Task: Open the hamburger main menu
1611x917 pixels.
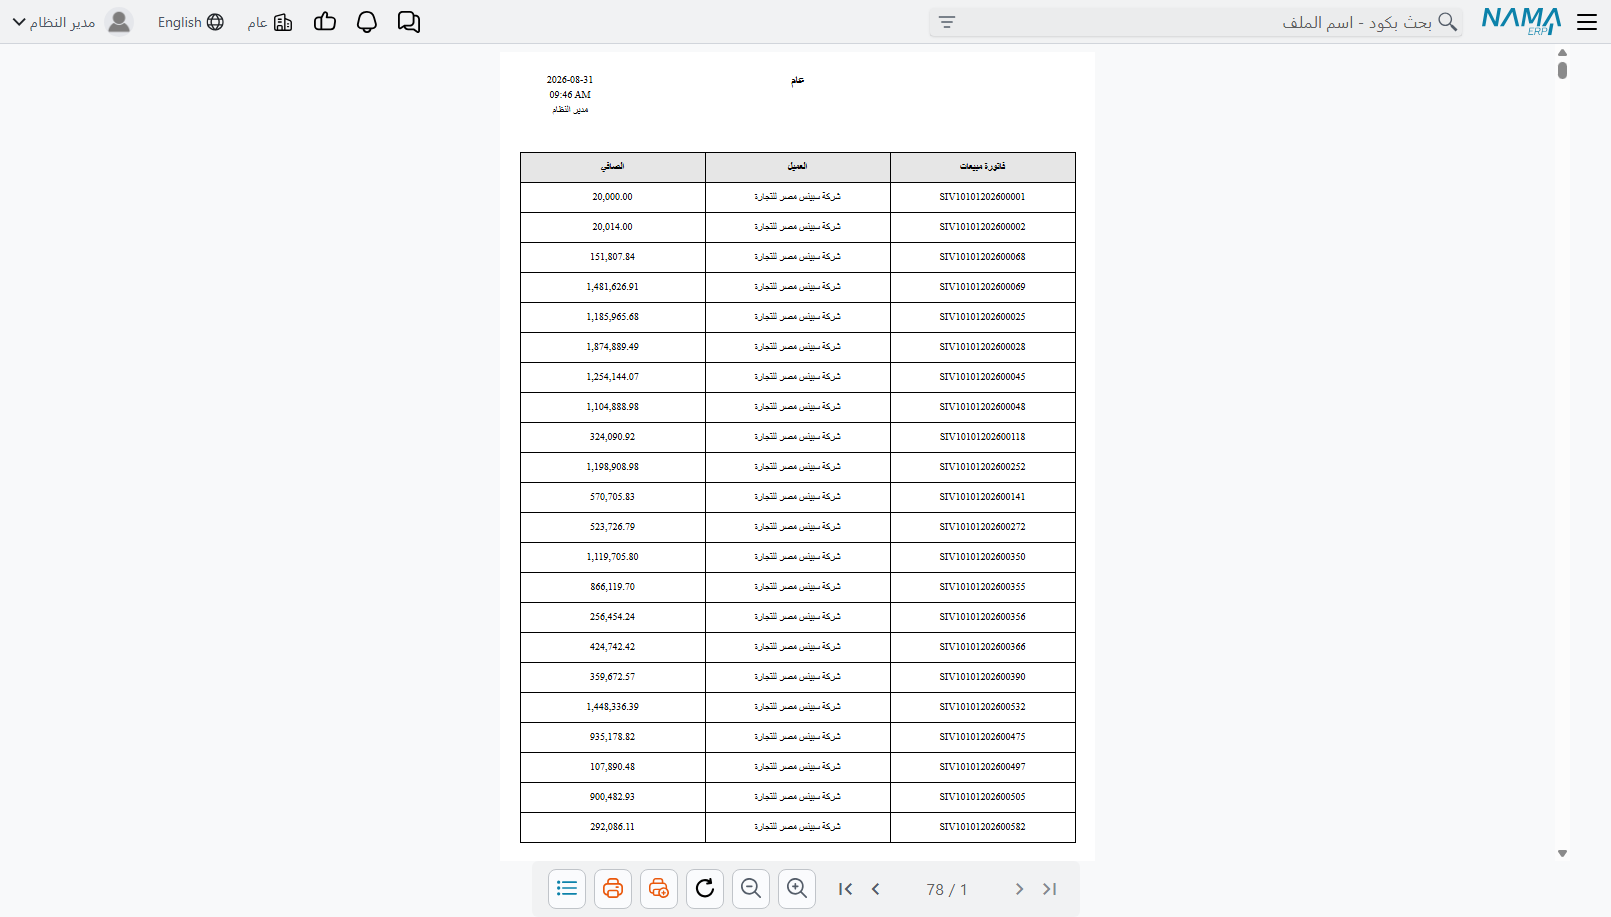Action: pyautogui.click(x=1587, y=22)
